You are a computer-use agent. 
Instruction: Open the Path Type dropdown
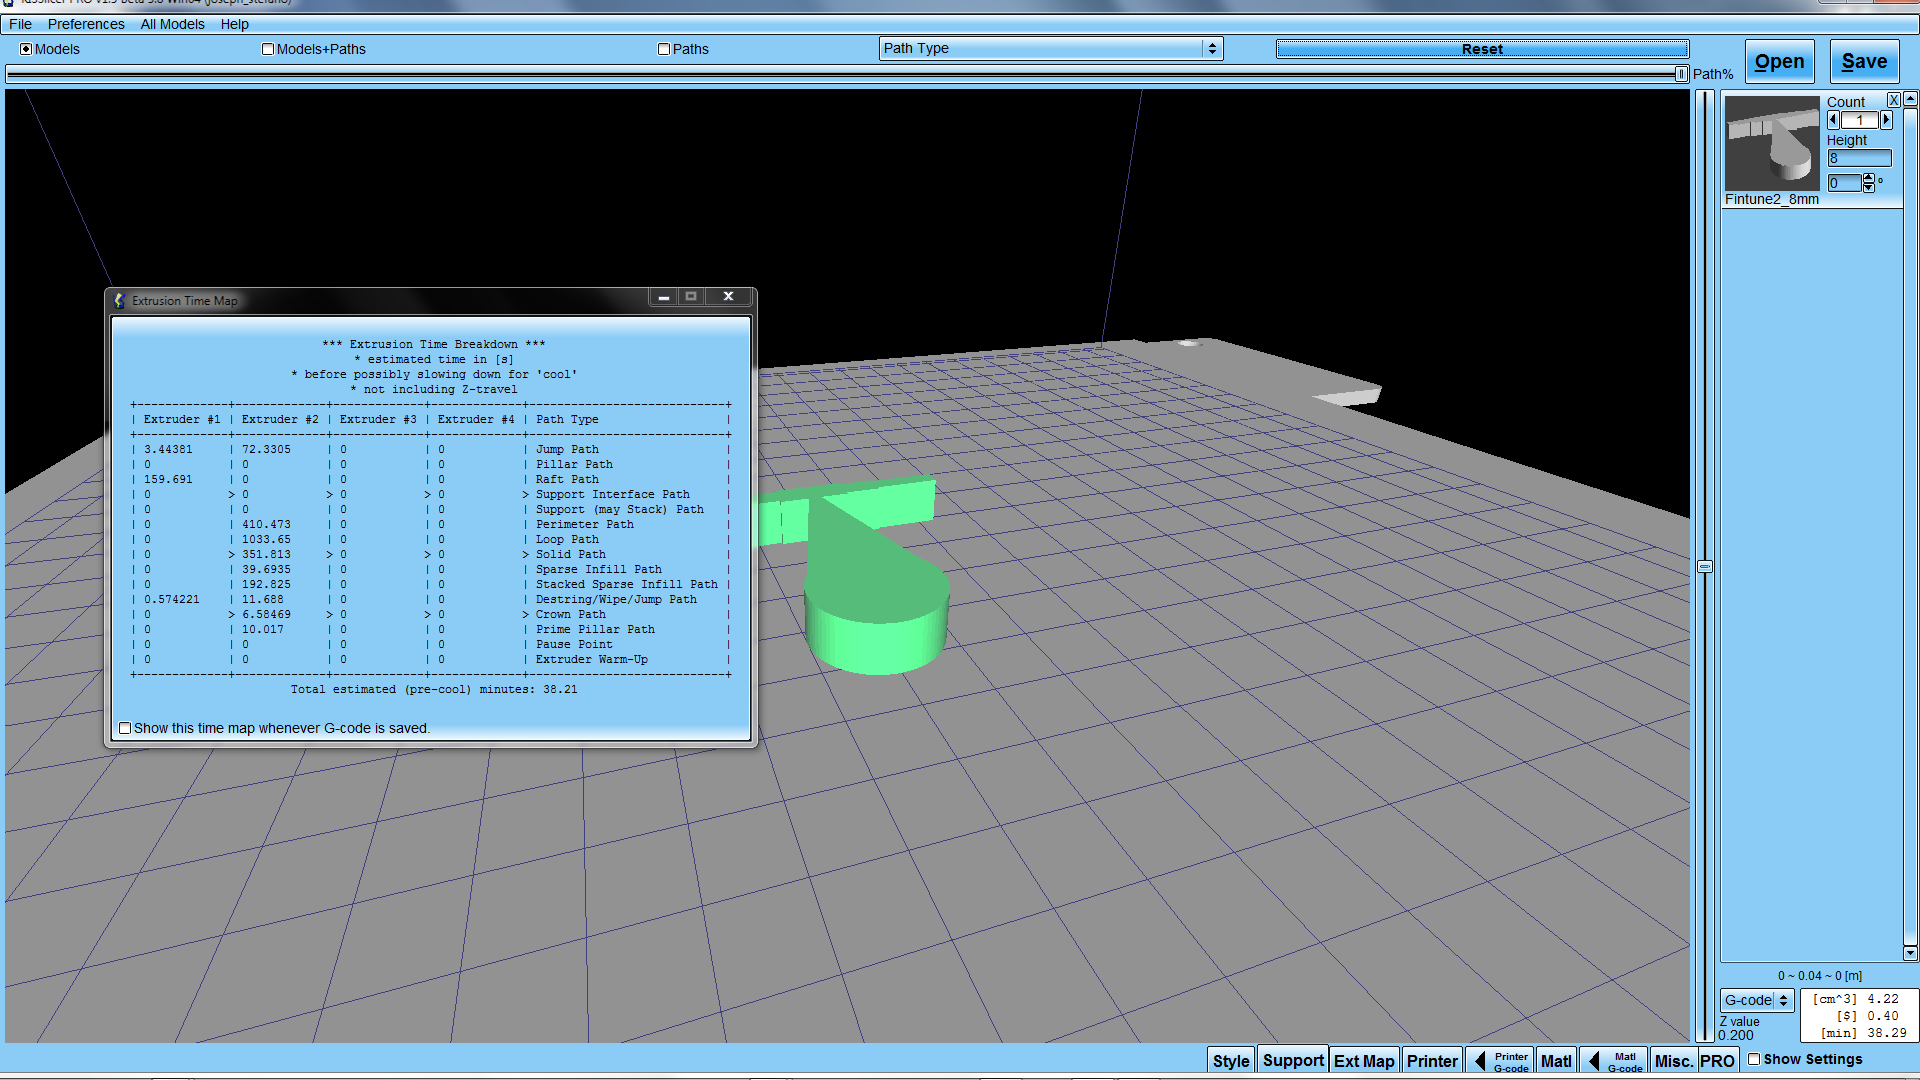pos(1051,48)
